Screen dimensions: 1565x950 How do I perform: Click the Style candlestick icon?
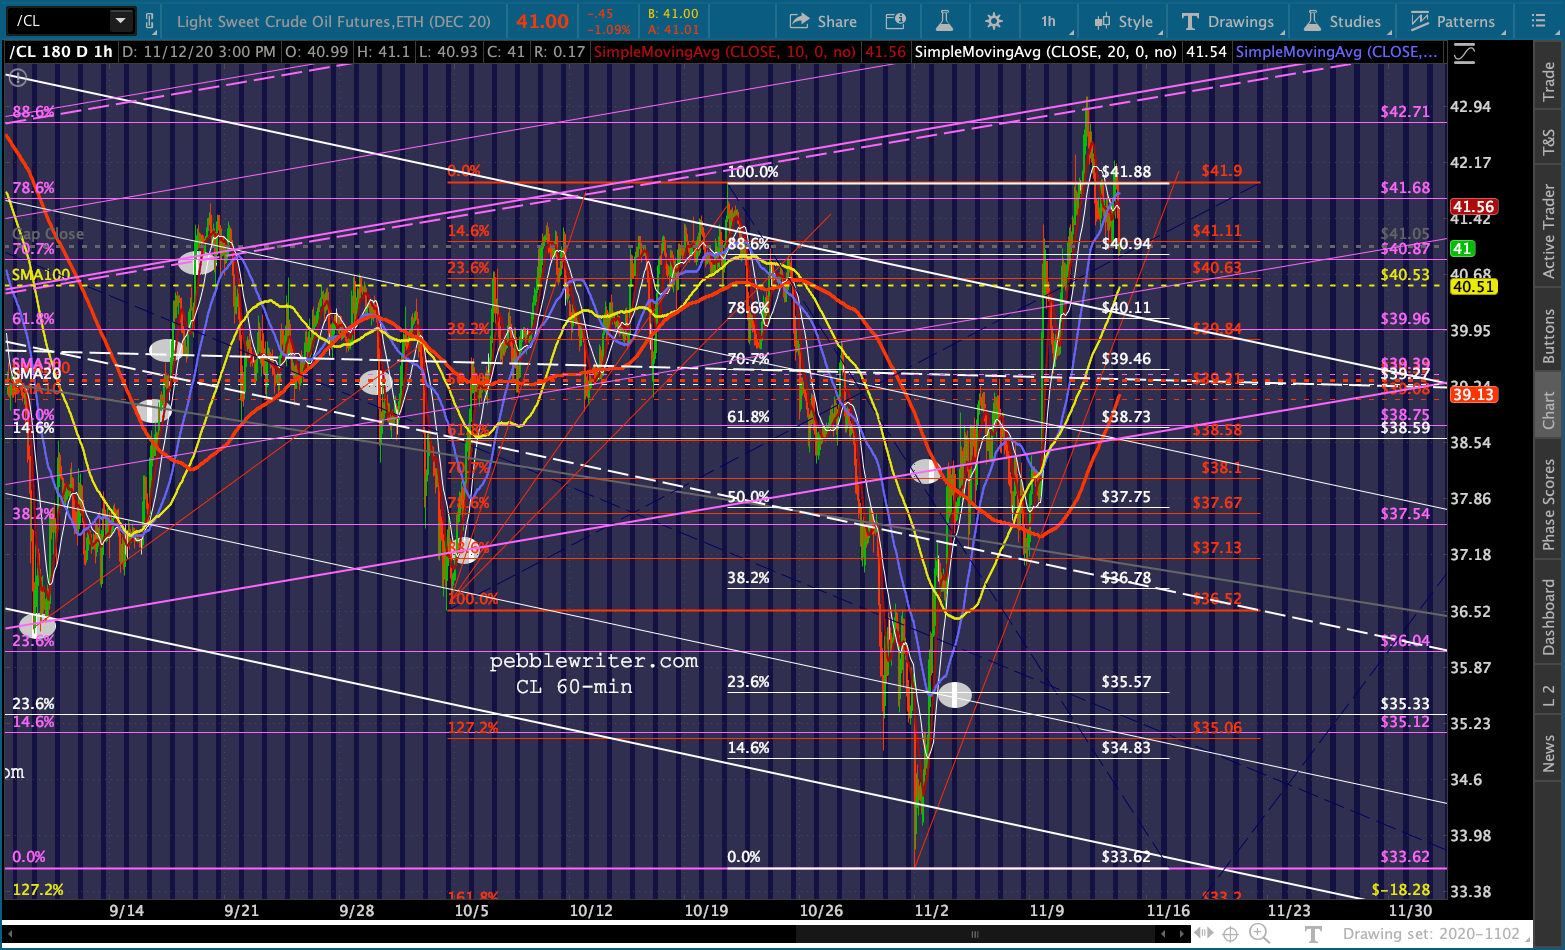coord(1102,21)
